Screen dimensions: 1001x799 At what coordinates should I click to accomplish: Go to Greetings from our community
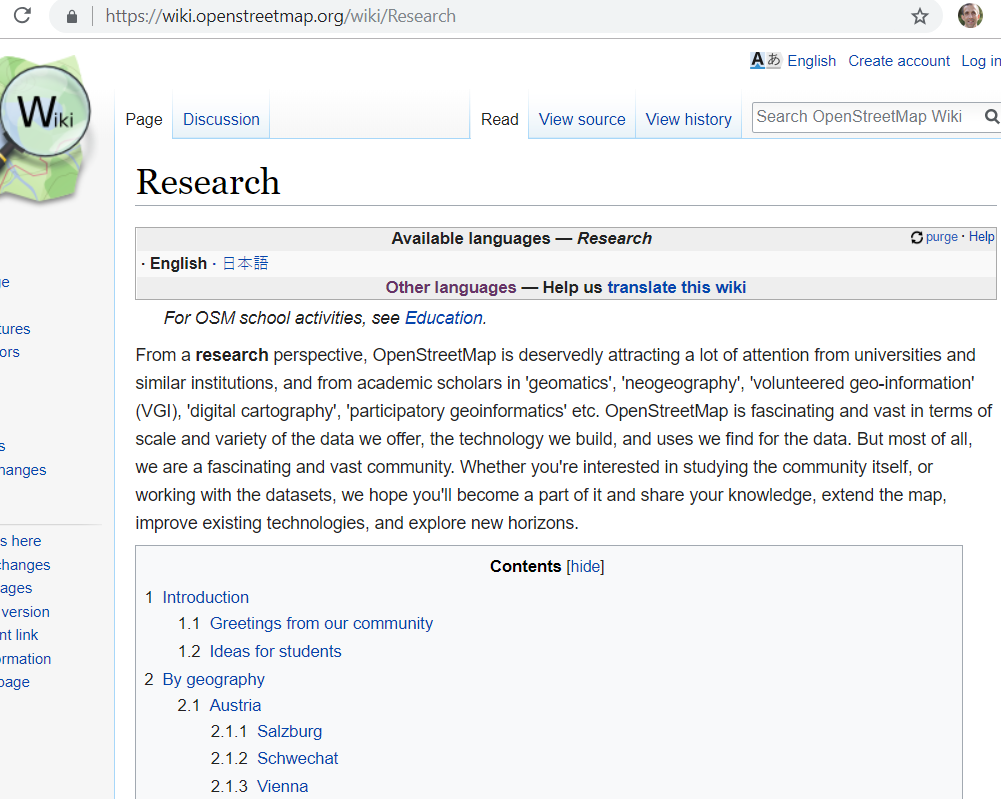pos(321,624)
